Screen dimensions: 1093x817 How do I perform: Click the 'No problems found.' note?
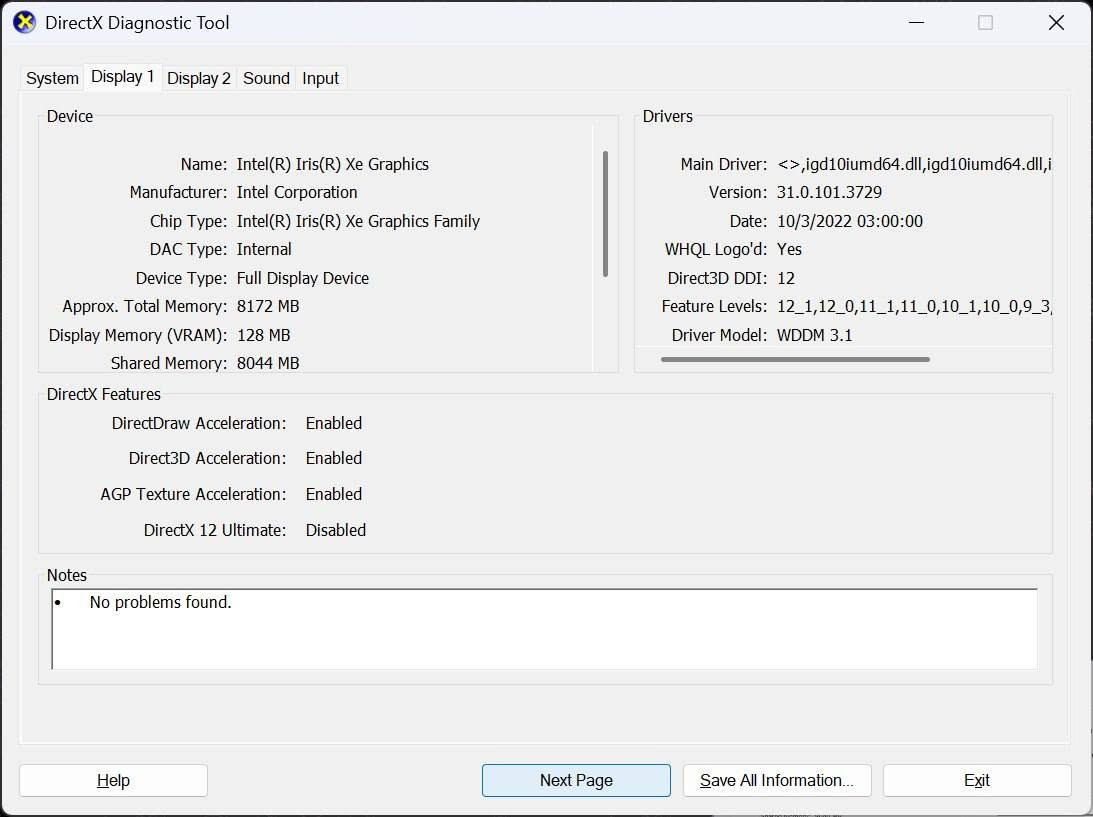pos(160,602)
